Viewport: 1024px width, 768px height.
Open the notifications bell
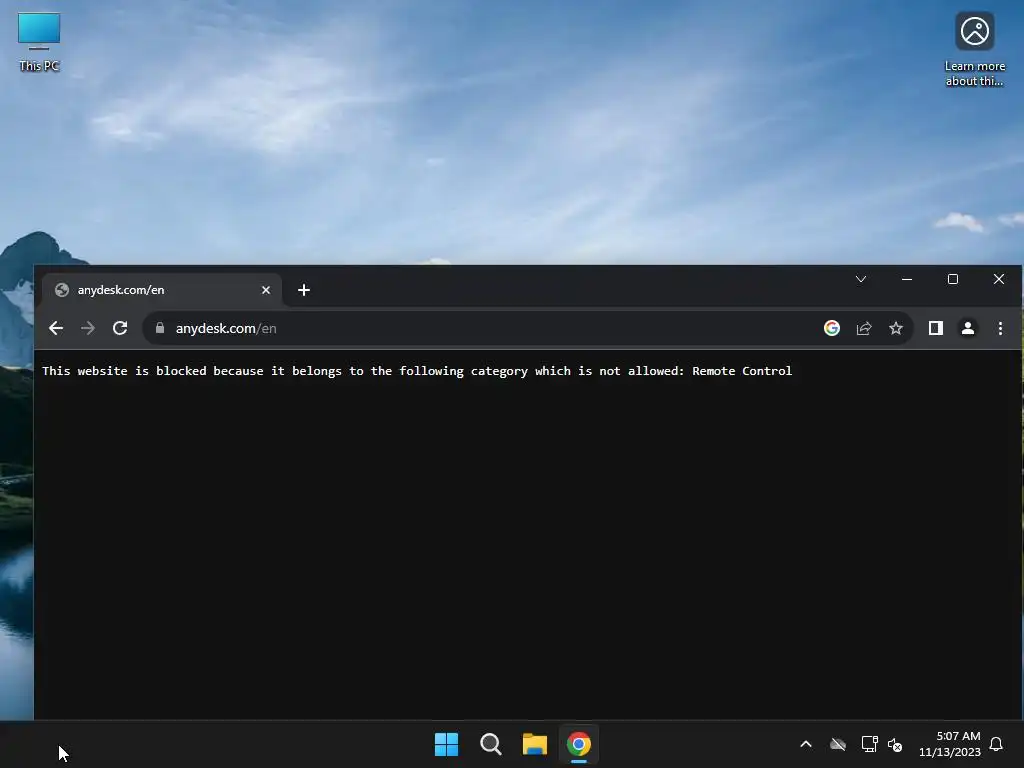tap(997, 744)
